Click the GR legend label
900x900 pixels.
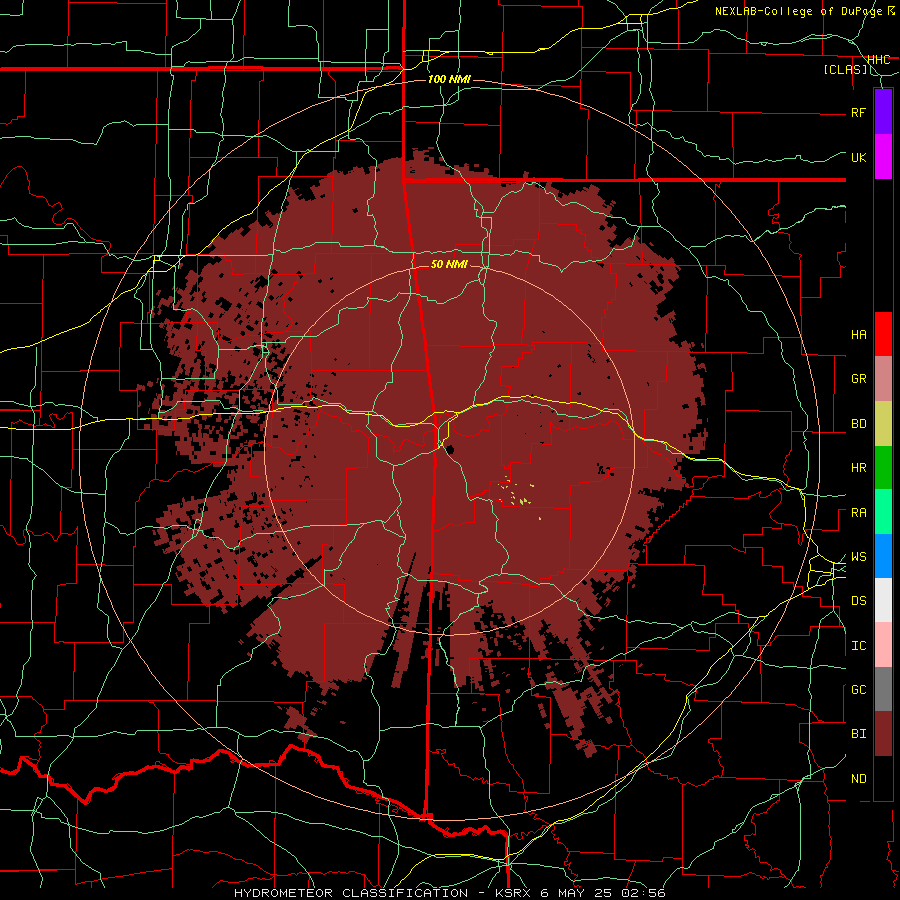click(858, 379)
